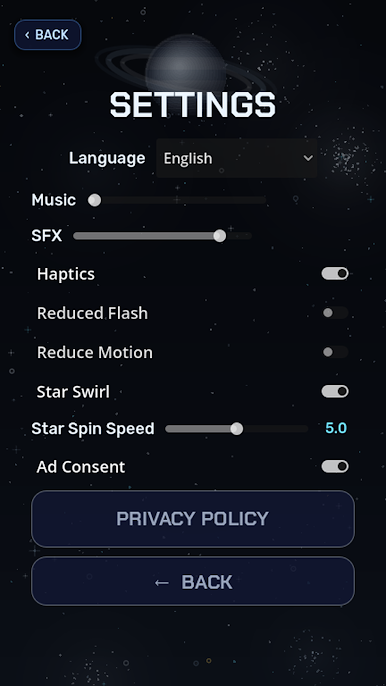Click the empty Music slider track
Screen dimensions: 386x686
click(x=183, y=200)
